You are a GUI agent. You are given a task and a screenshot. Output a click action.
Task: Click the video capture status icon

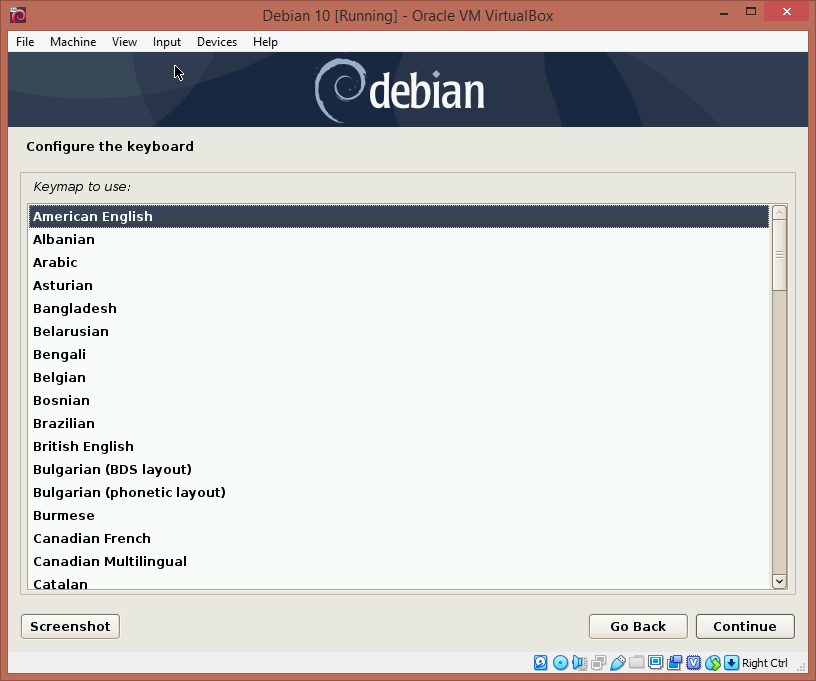coord(674,662)
